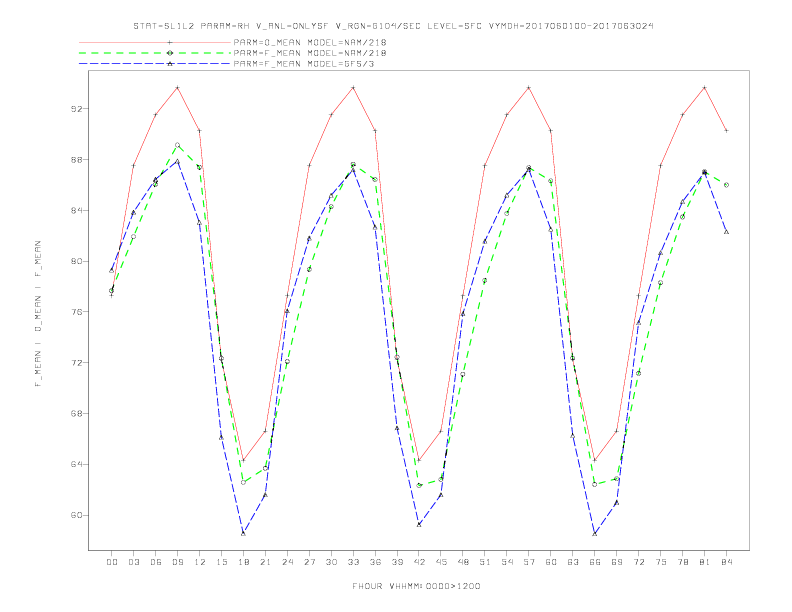Screen dimensions: 792x612
Task: Select the green legend text, PARM=F_MEAN MODEL=NAM/218
Action: point(310,53)
